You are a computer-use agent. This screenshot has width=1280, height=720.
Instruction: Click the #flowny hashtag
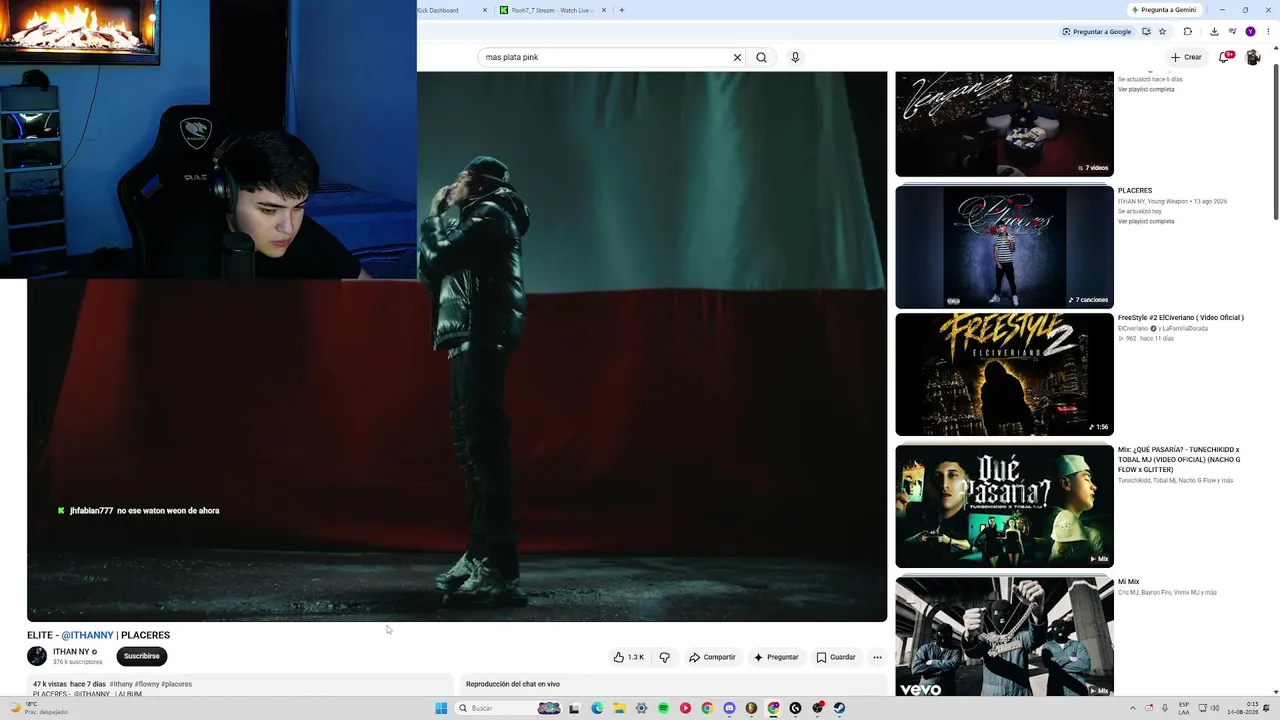(x=146, y=684)
